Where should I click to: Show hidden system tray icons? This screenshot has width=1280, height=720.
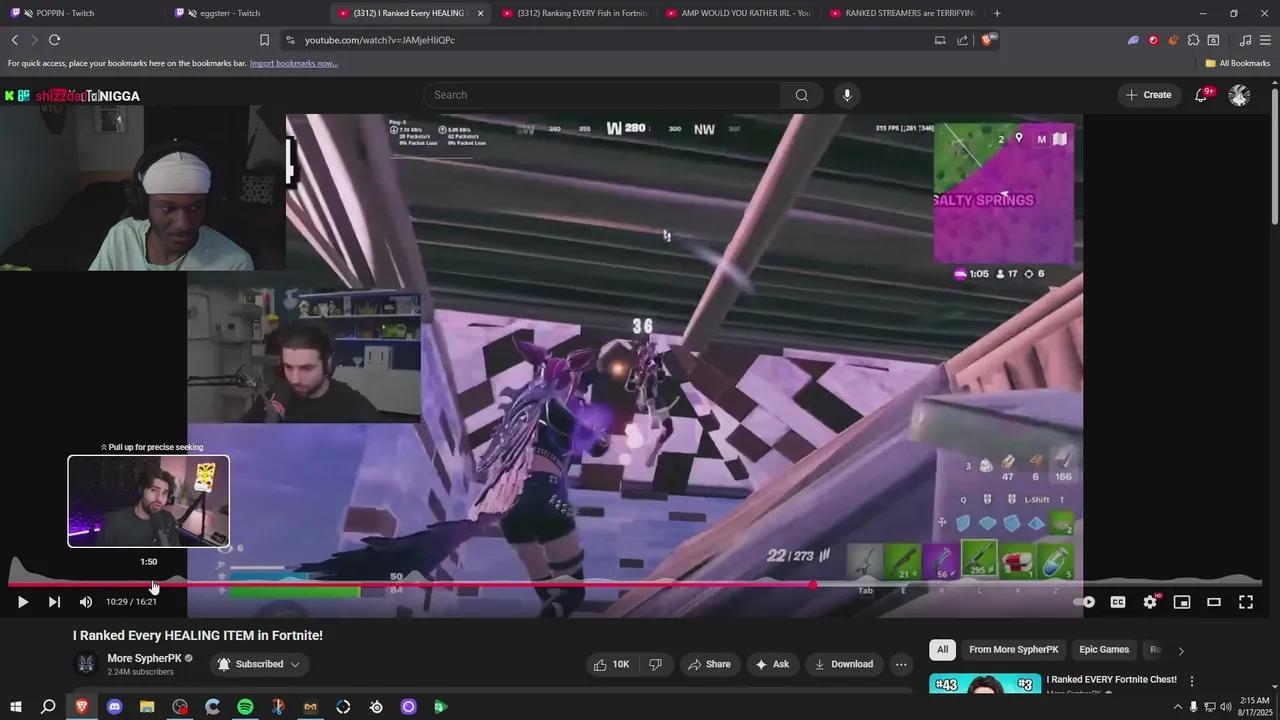tap(1176, 707)
